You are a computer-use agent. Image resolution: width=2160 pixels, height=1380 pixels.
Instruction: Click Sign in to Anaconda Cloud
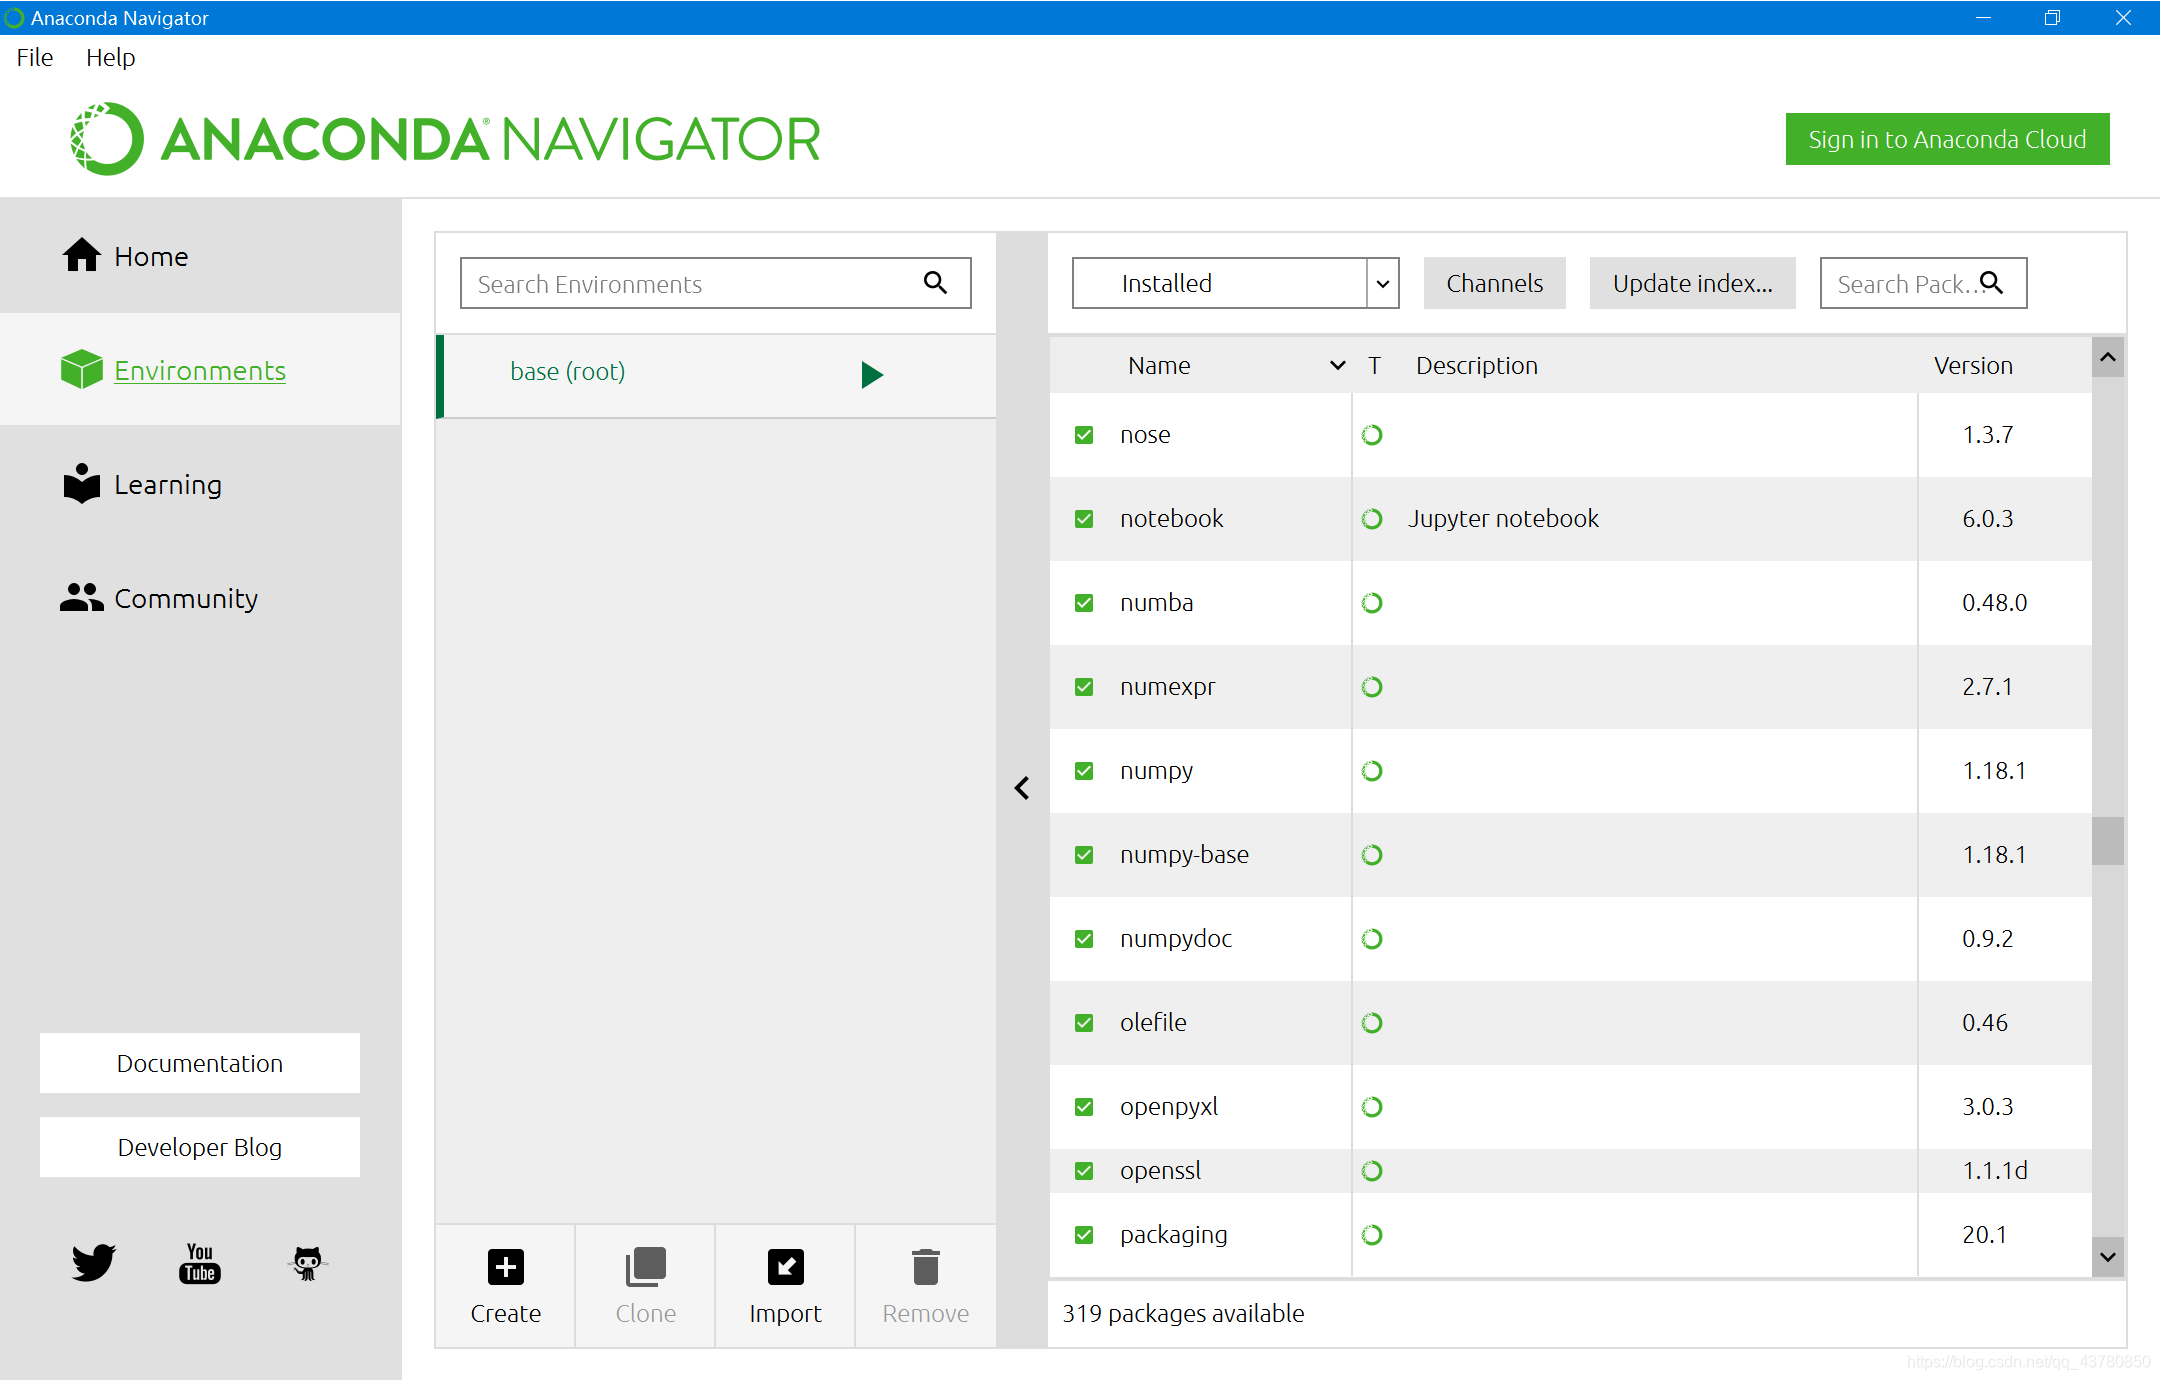point(1947,139)
